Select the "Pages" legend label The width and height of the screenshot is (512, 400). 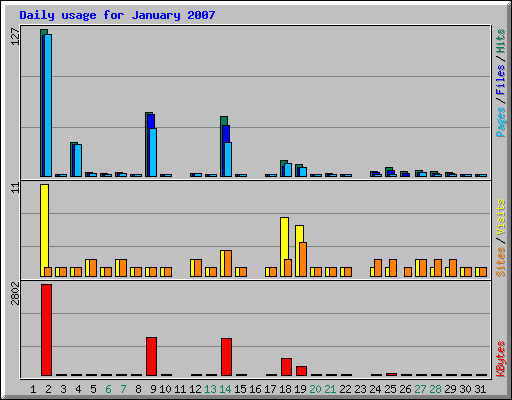pos(501,122)
